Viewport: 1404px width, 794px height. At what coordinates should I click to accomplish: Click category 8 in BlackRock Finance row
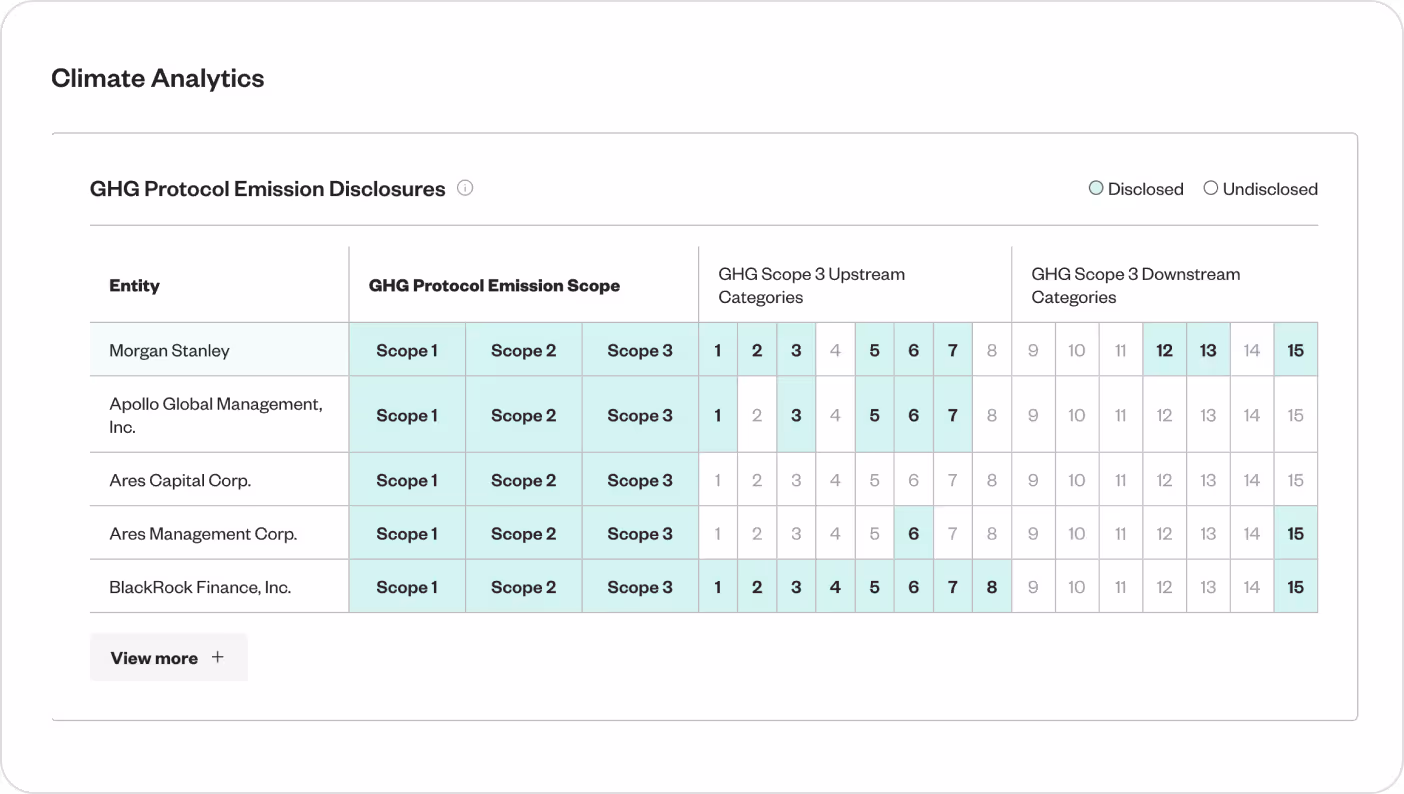point(992,587)
